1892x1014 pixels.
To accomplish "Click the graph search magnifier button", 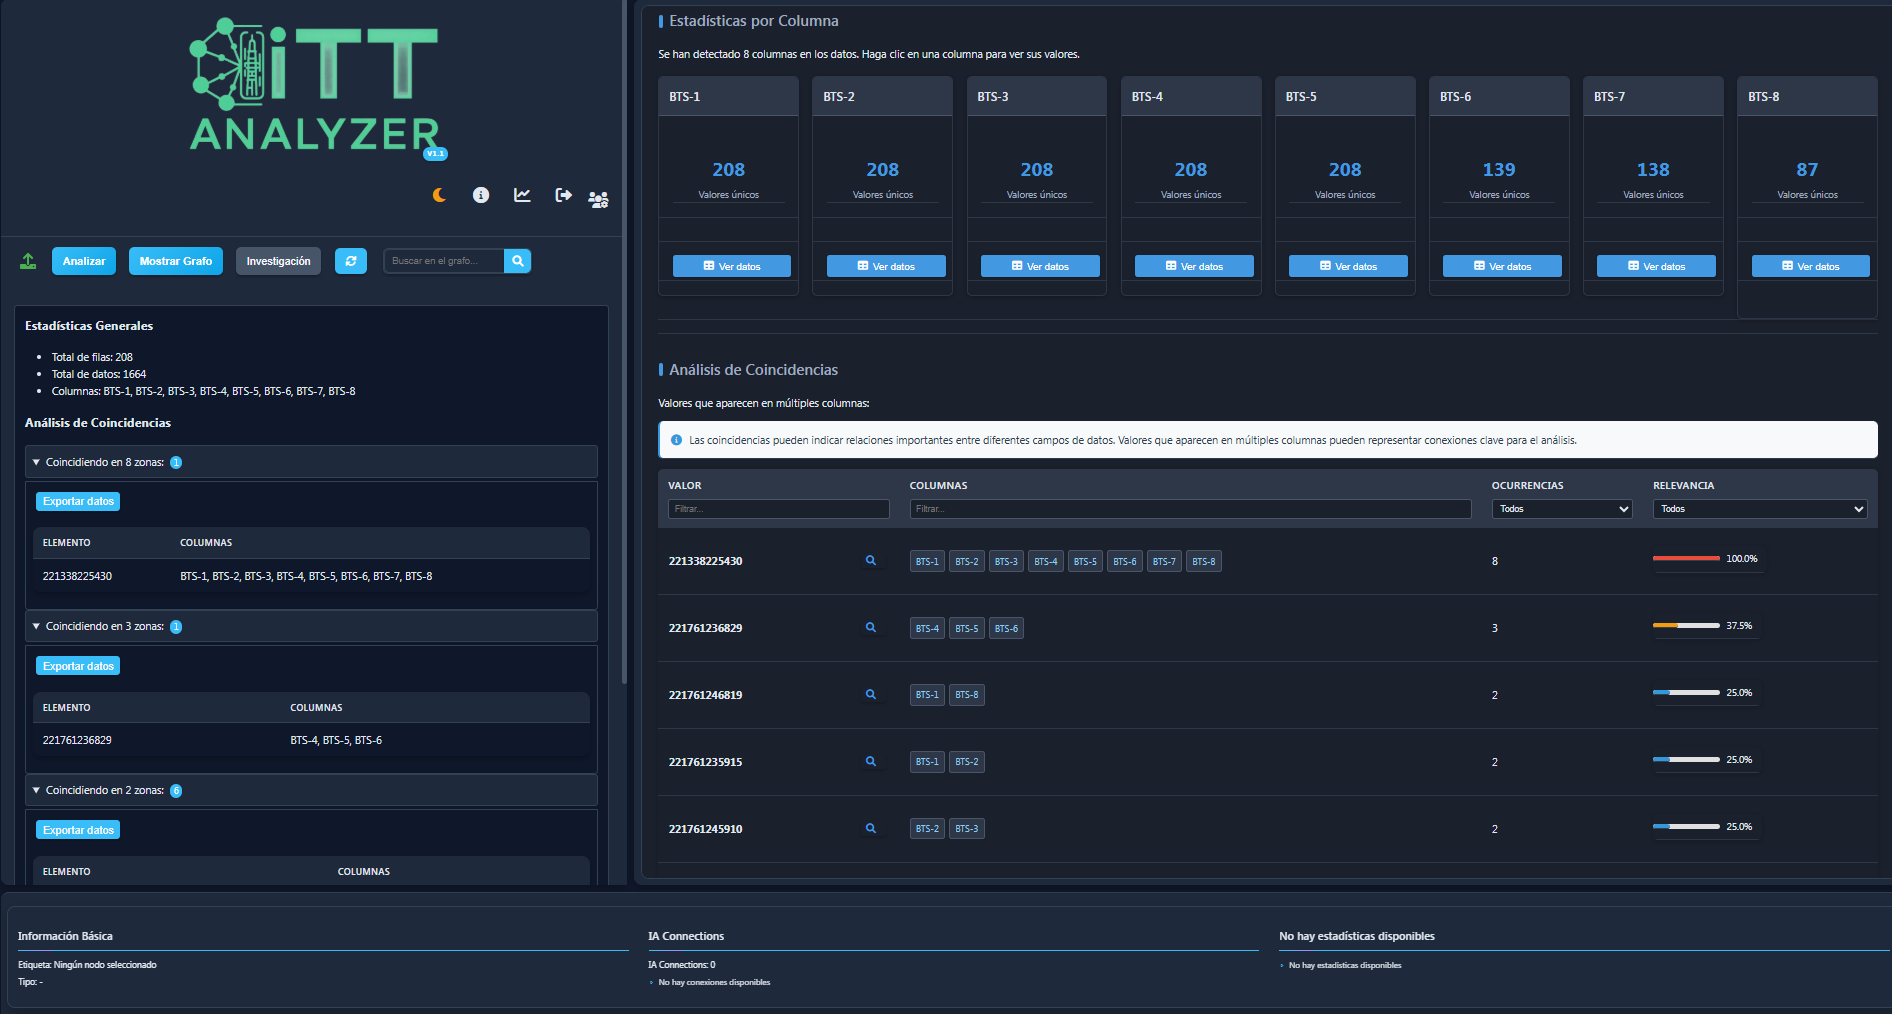I will click(x=518, y=261).
